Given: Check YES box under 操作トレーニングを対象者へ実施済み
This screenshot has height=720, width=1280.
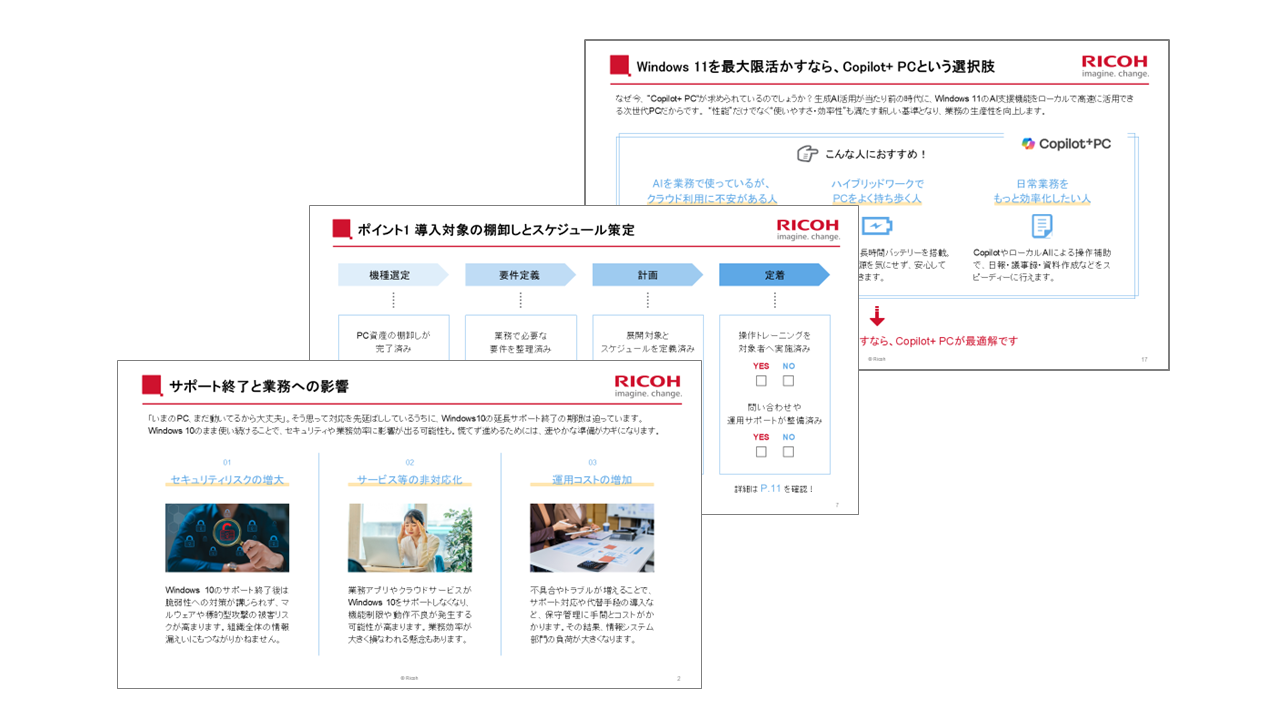Looking at the screenshot, I should pos(761,381).
